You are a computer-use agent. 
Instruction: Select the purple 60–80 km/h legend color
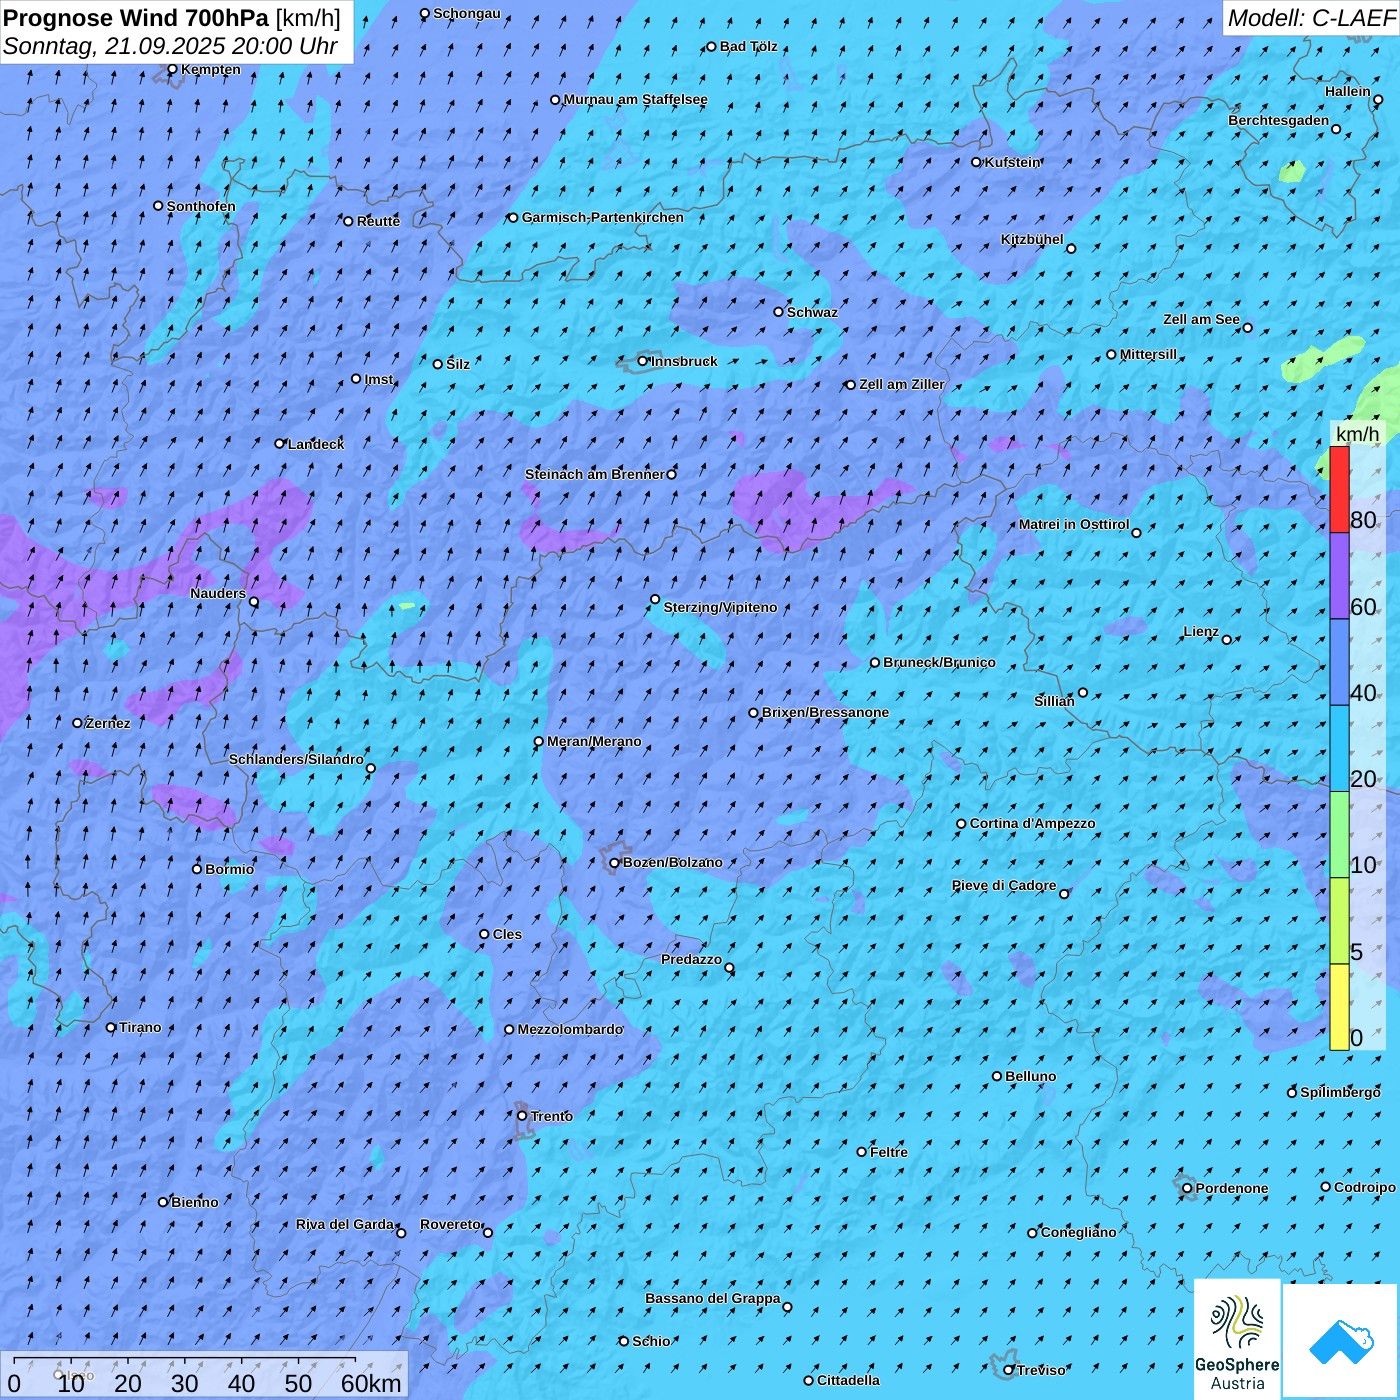pos(1339,576)
